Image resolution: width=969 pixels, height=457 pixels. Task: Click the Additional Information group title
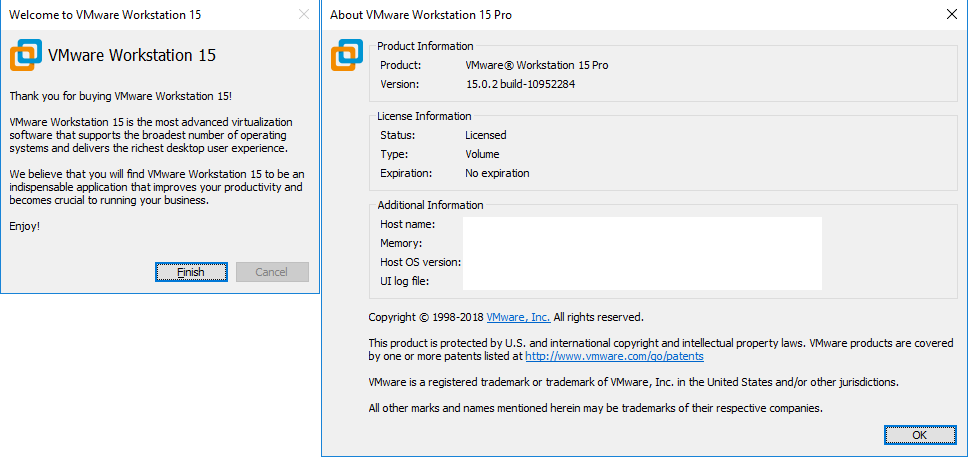(x=430, y=205)
